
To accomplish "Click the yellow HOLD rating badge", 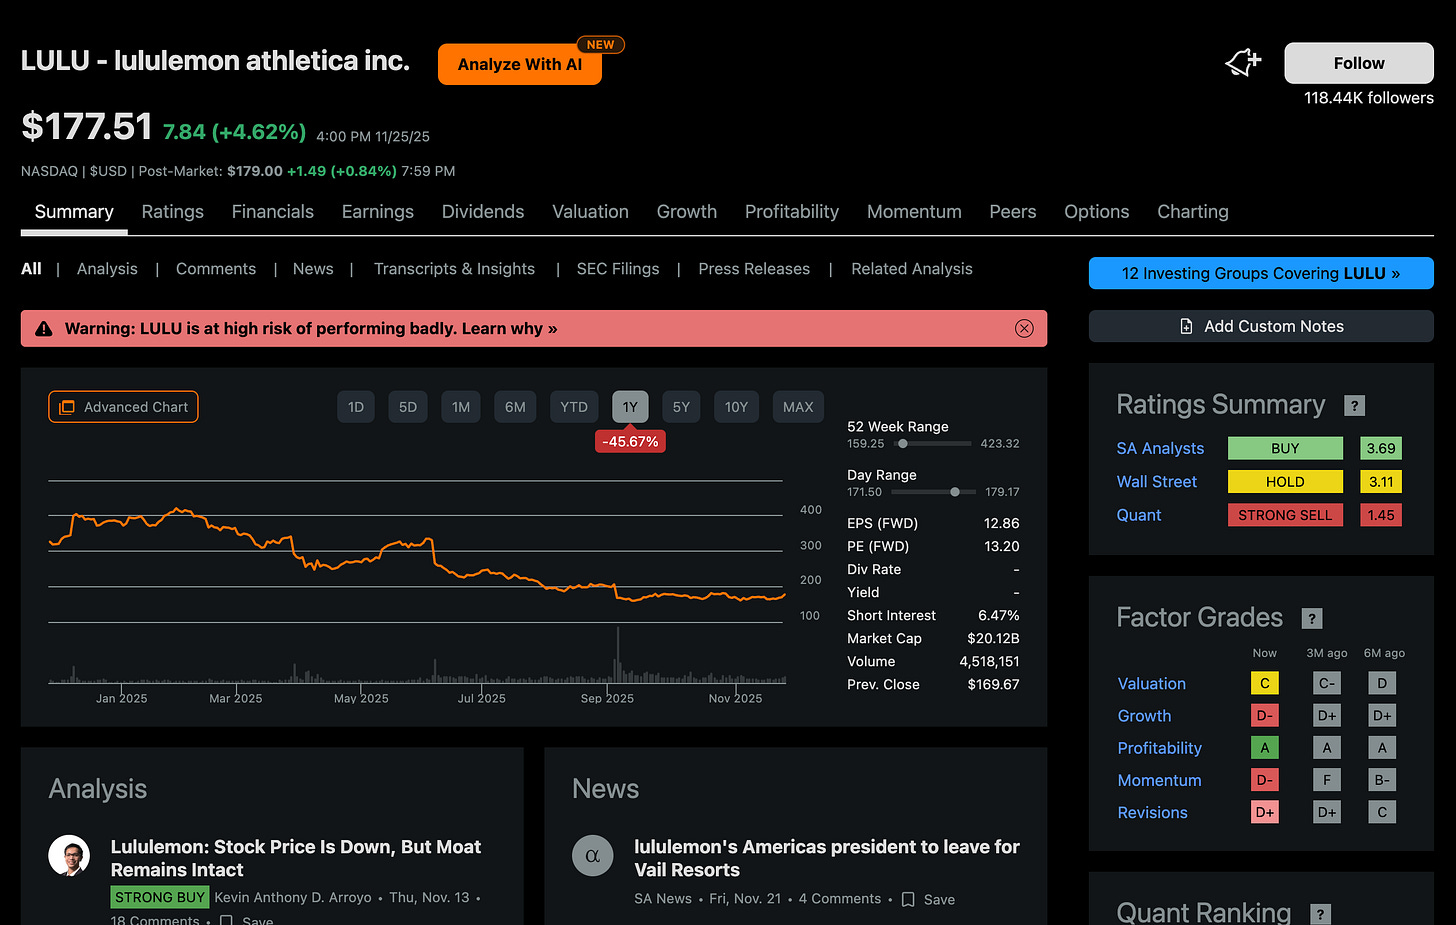I will click(x=1285, y=482).
